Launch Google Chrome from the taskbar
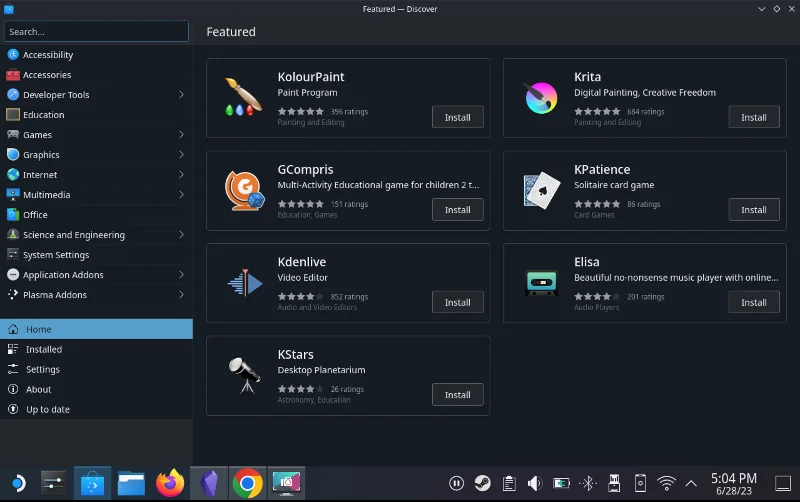This screenshot has height=502, width=800. click(x=247, y=483)
